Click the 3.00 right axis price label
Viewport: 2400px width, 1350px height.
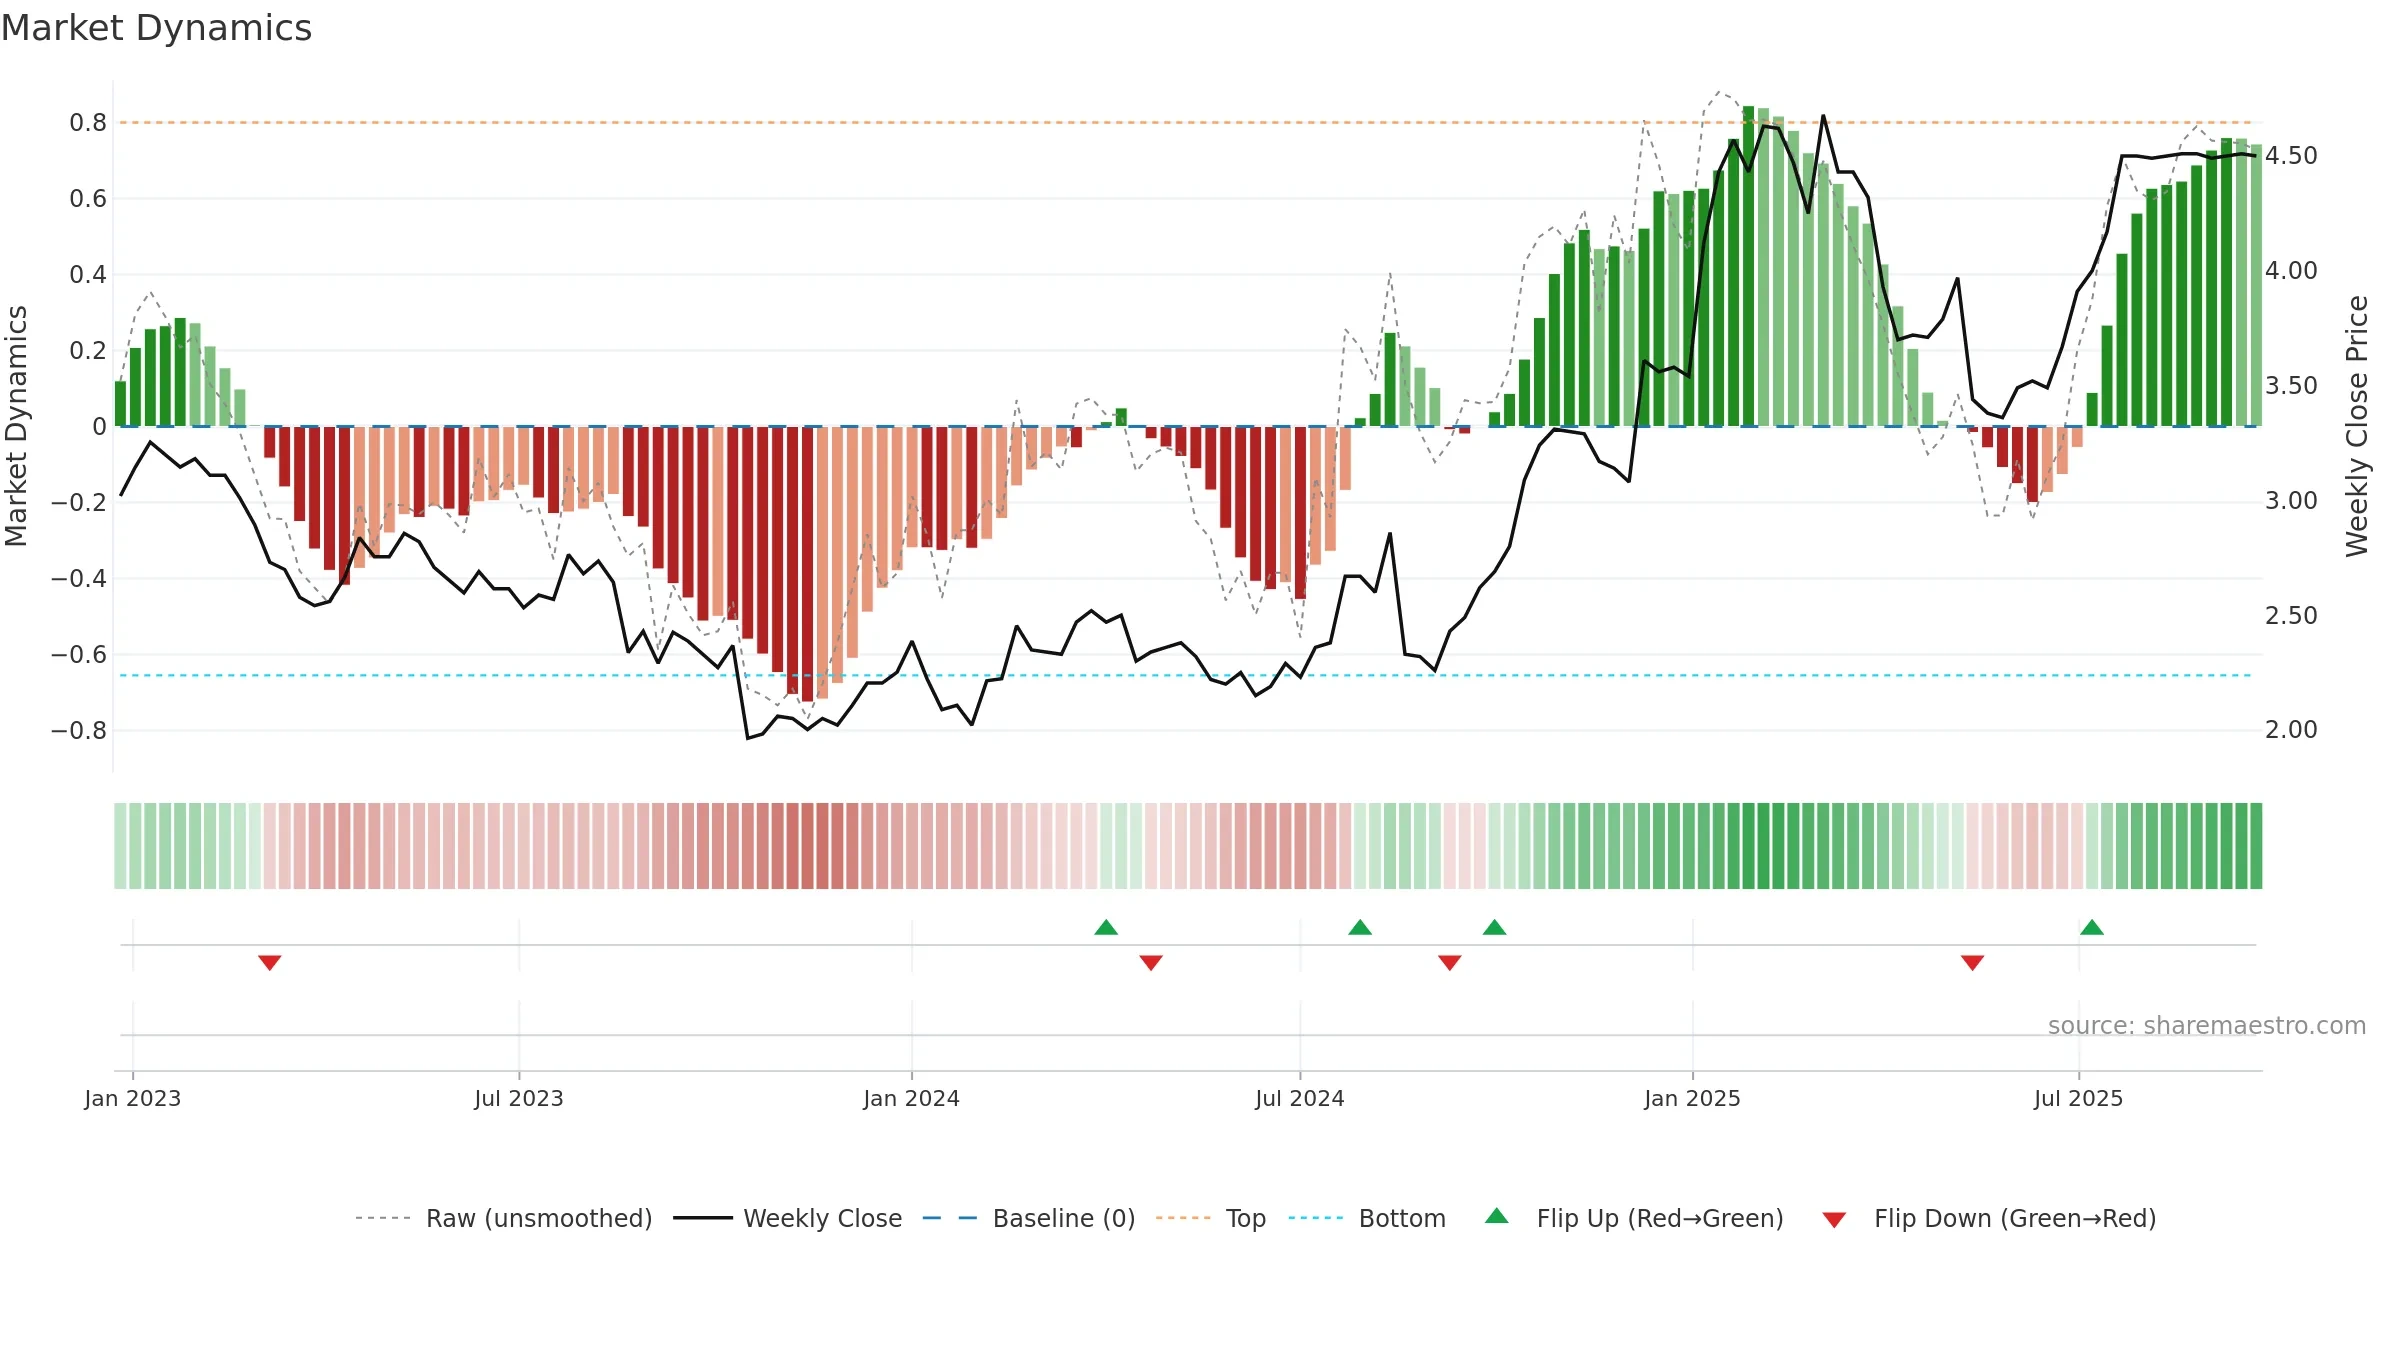point(2291,501)
